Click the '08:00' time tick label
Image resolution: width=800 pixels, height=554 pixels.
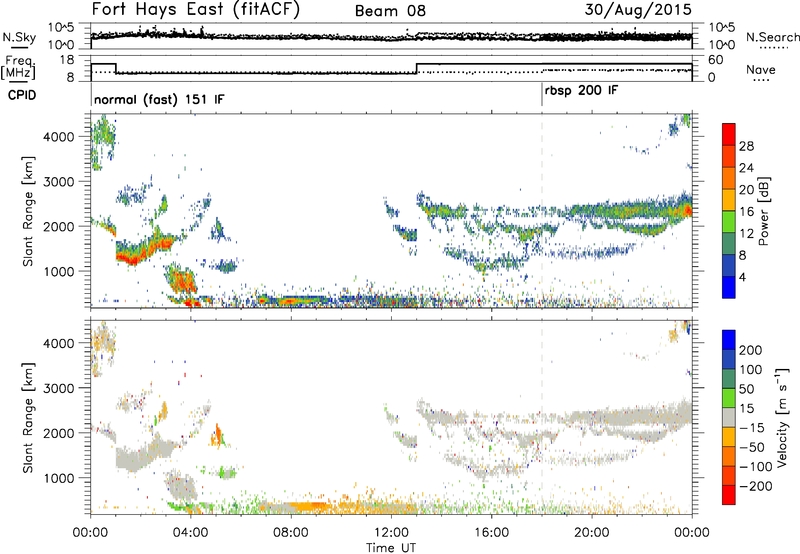(x=291, y=533)
